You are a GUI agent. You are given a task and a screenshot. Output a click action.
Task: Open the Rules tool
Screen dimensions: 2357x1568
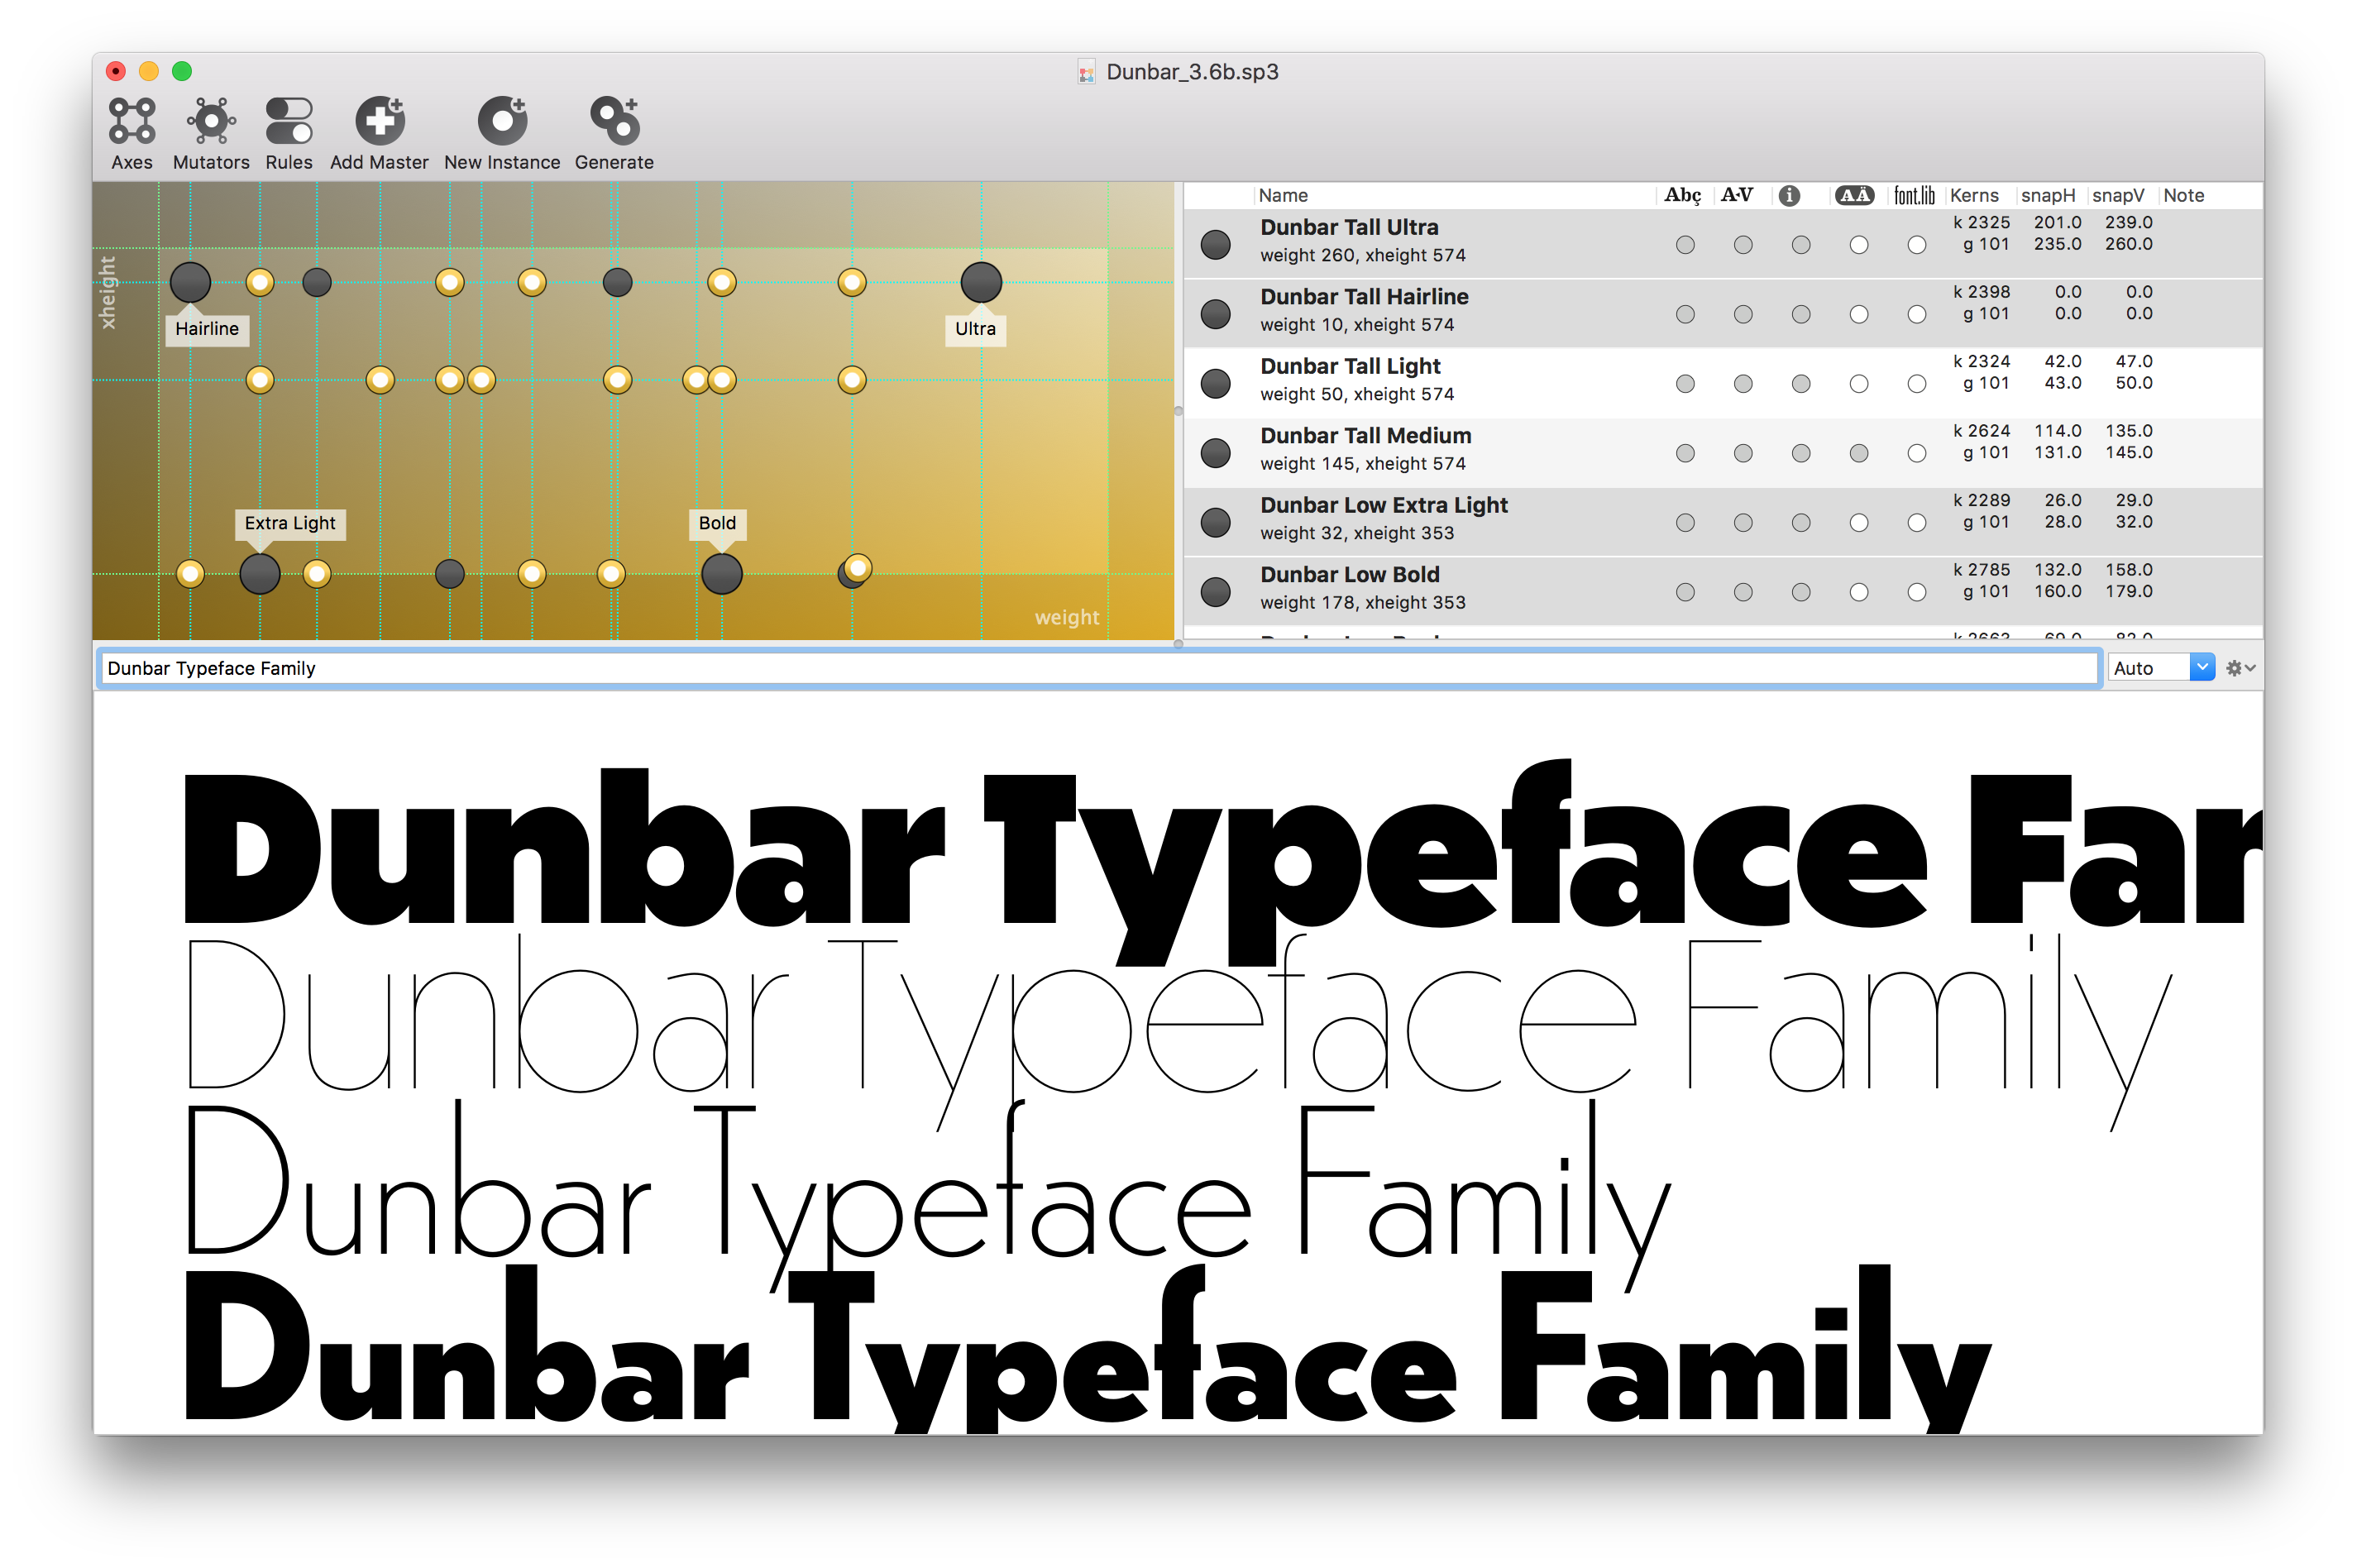[x=289, y=134]
